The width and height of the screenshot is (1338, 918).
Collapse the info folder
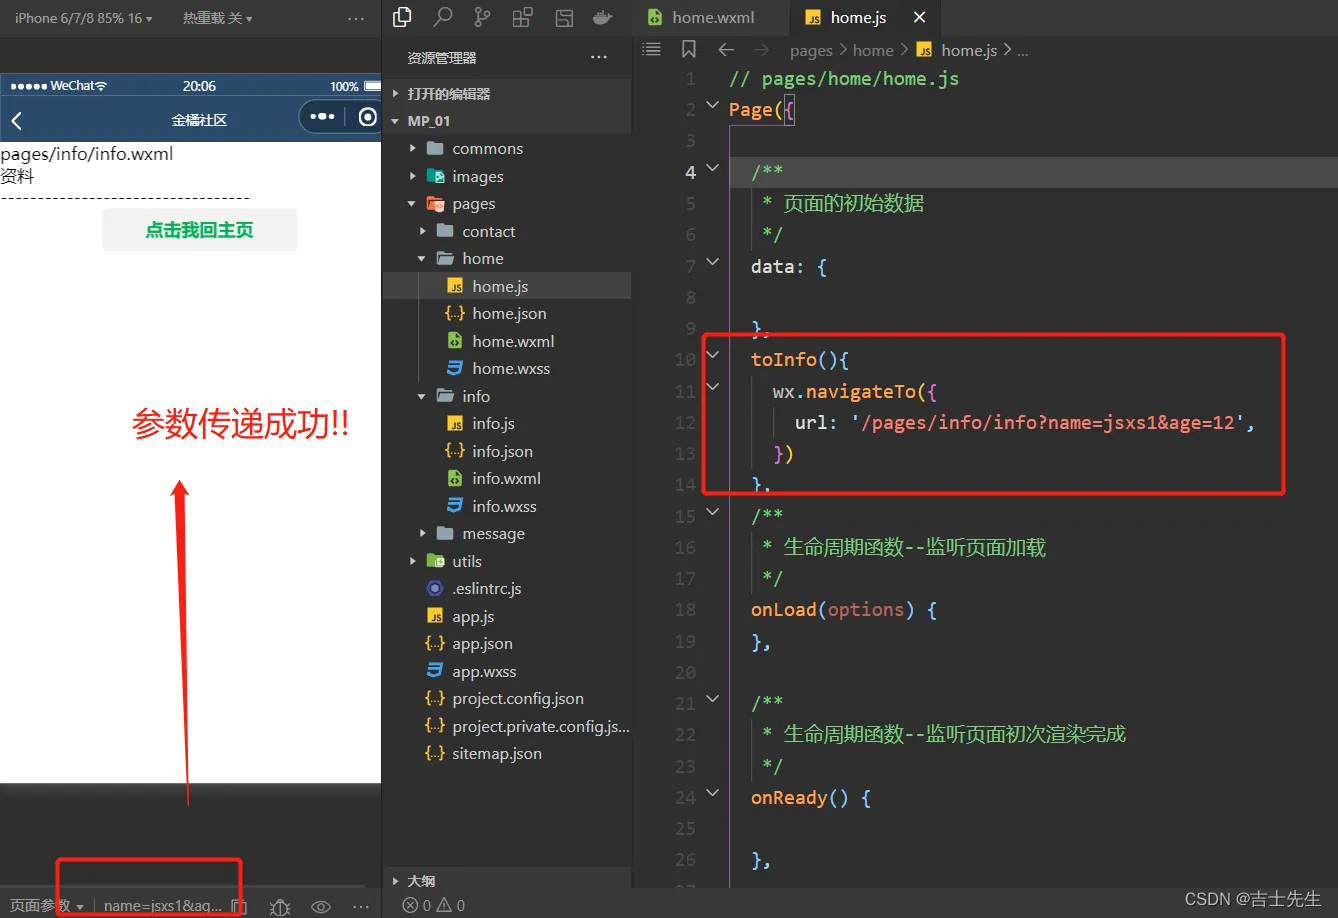(507, 396)
